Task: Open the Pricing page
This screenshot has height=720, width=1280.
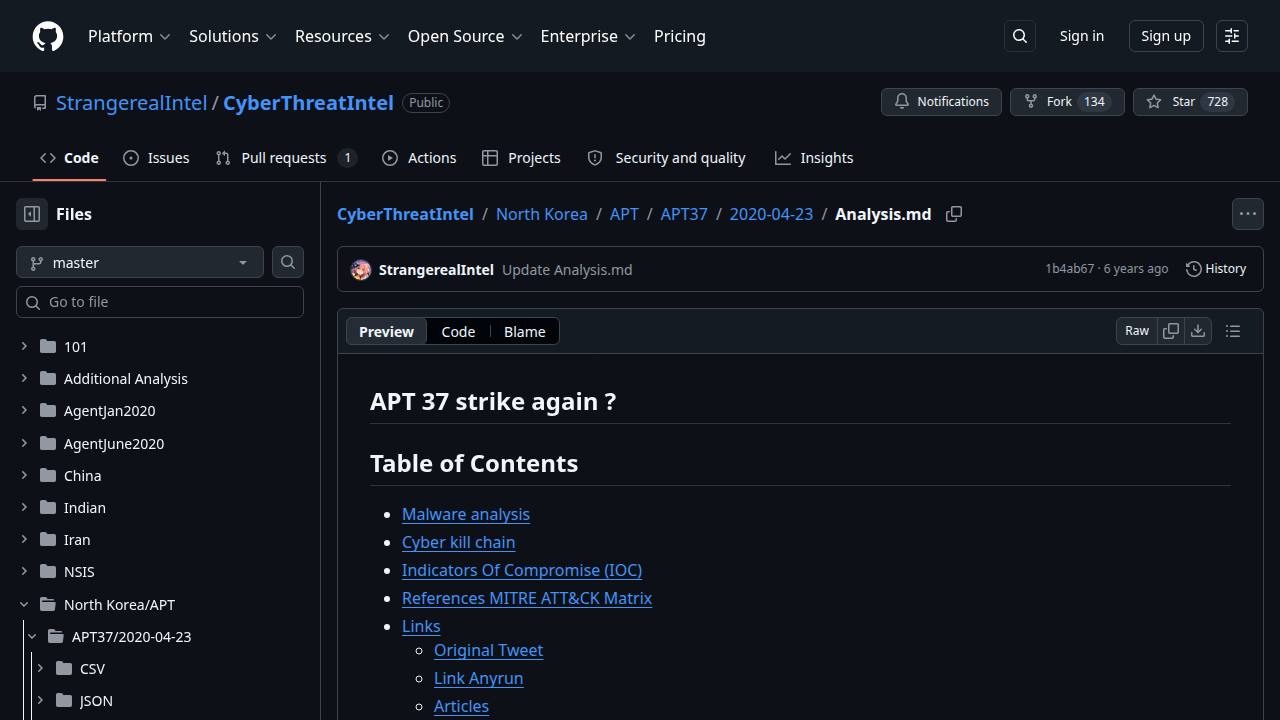Action: point(680,36)
